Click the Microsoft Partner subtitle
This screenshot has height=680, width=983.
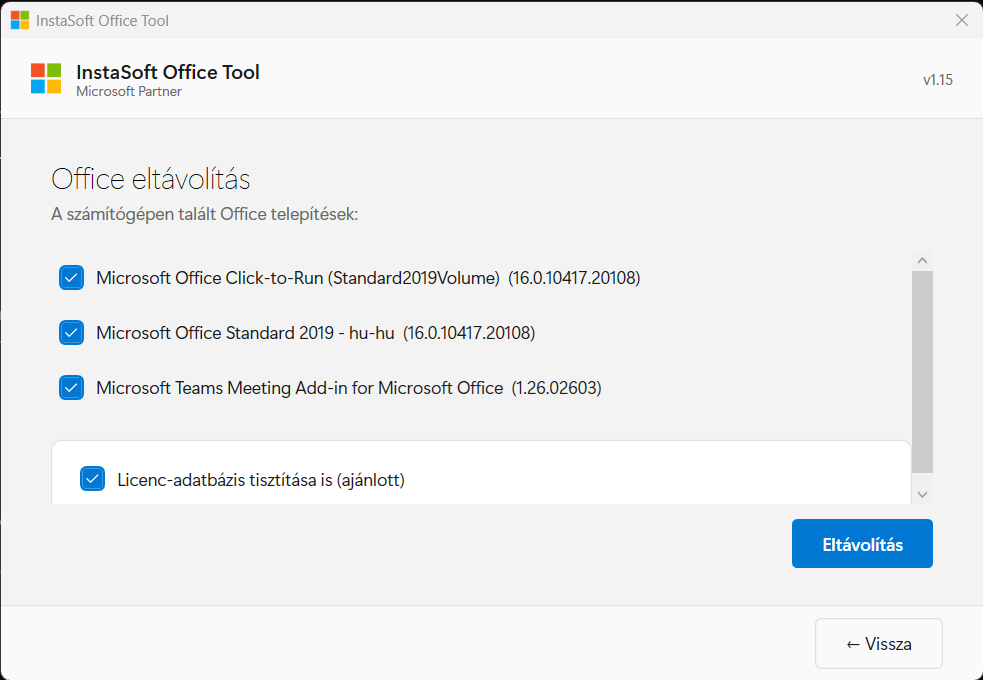point(129,92)
